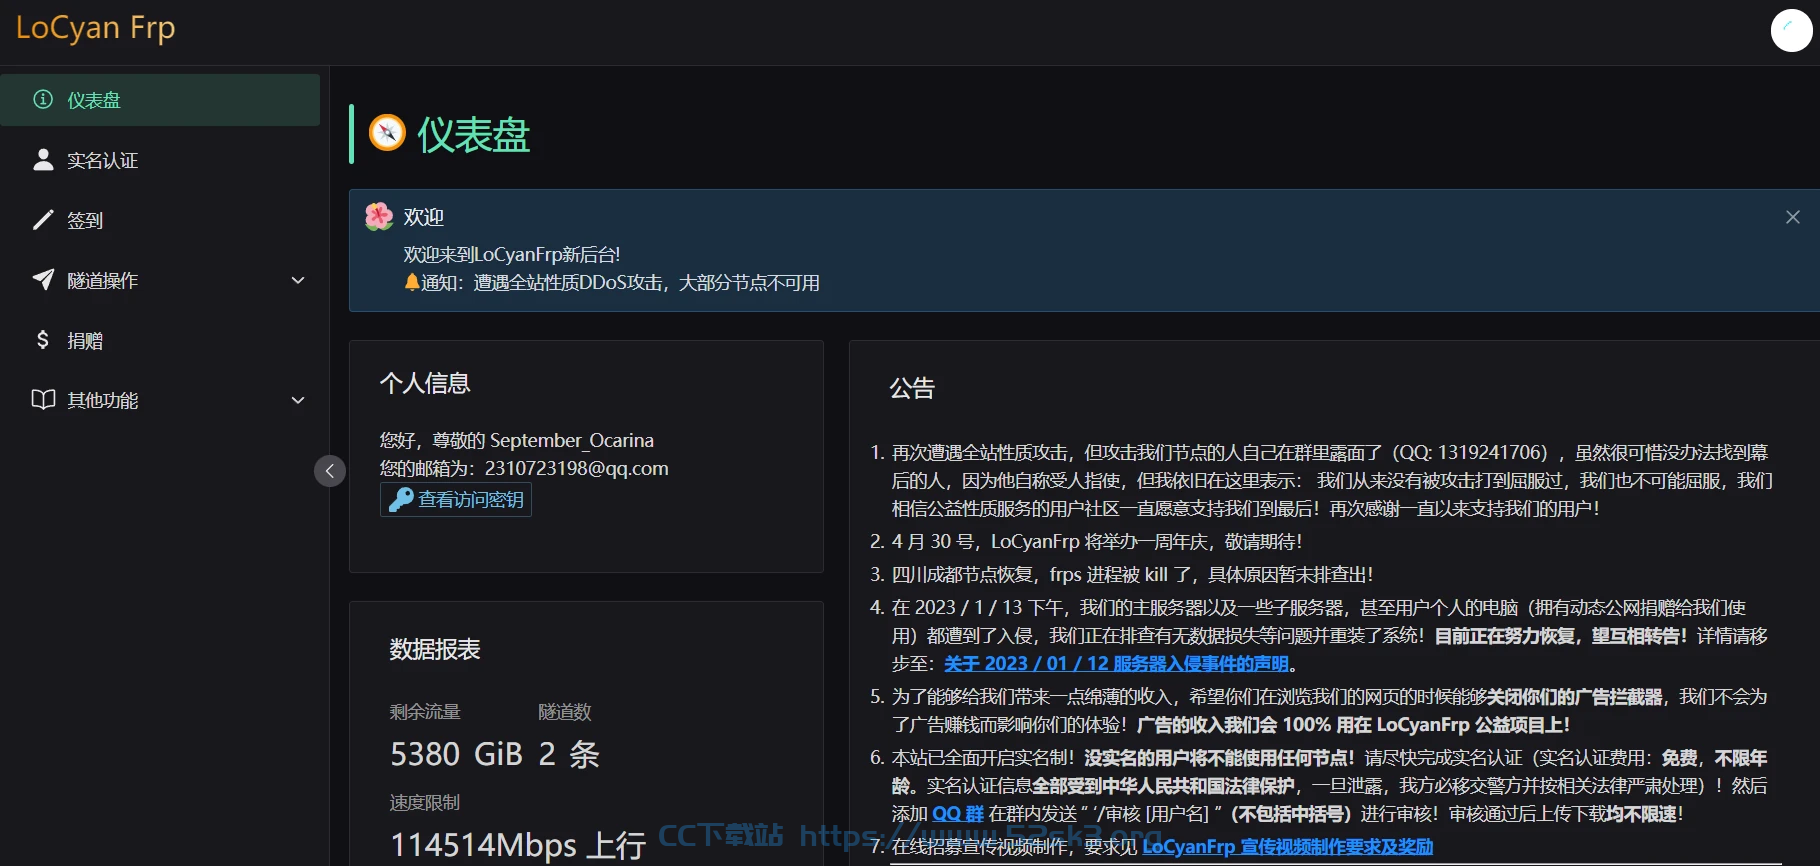
Task: Click the pencil icon next to 签到
Action: tap(43, 219)
